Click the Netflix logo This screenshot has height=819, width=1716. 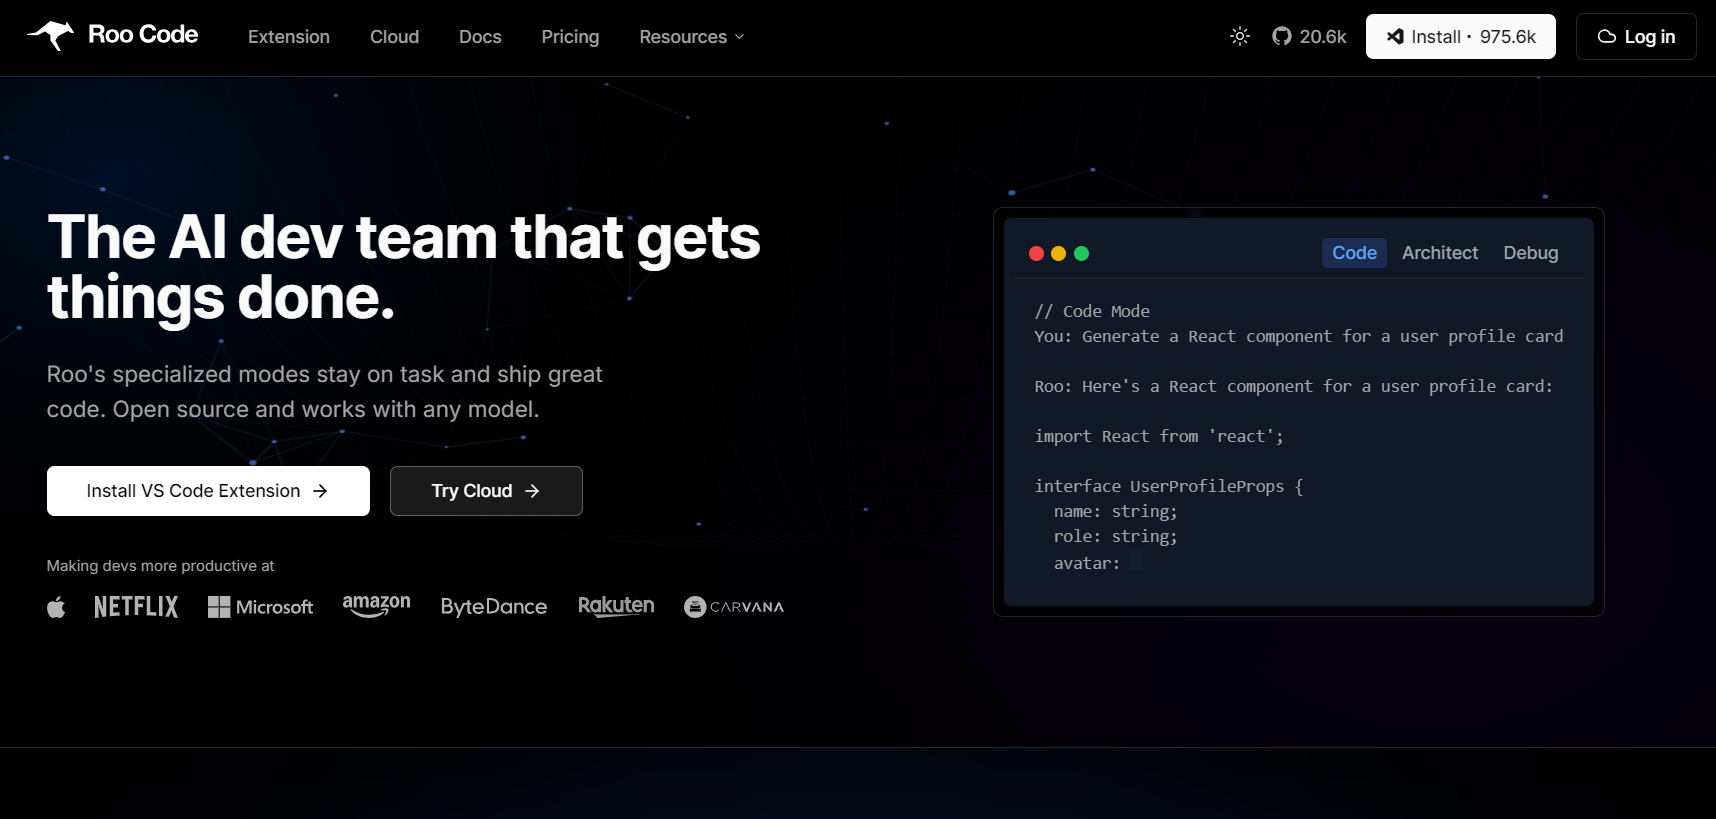(x=136, y=607)
